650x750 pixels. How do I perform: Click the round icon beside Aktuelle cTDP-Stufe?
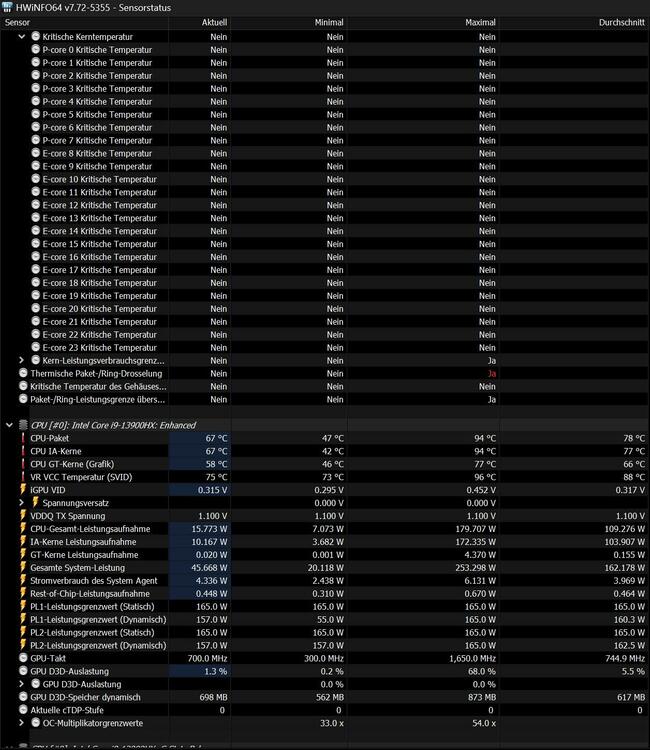click(x=23, y=710)
